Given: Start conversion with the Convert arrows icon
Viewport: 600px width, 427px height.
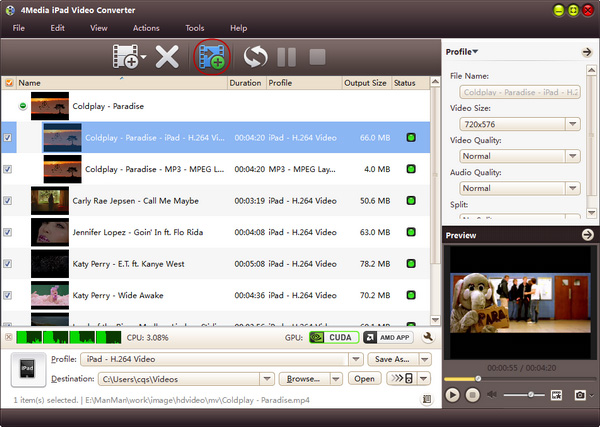Looking at the screenshot, I should (257, 57).
